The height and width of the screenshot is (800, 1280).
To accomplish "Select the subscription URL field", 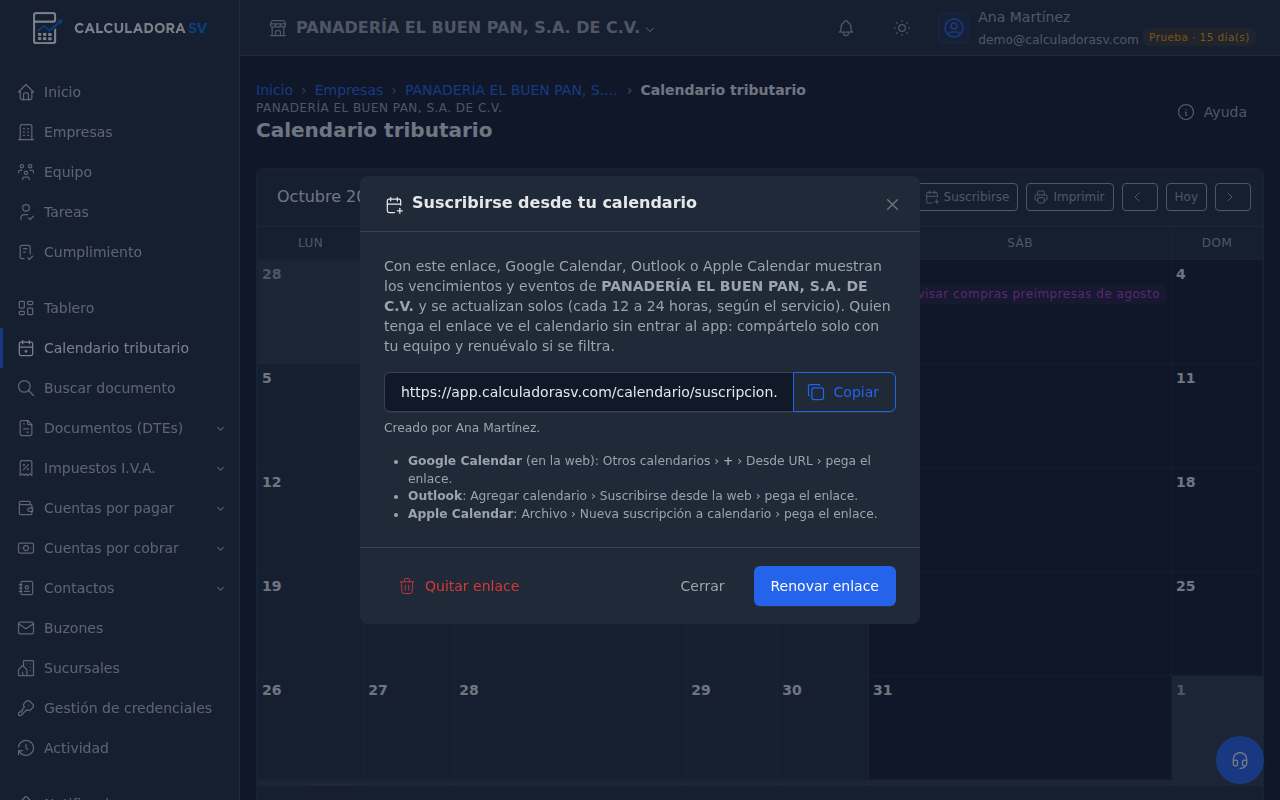I will click(589, 392).
